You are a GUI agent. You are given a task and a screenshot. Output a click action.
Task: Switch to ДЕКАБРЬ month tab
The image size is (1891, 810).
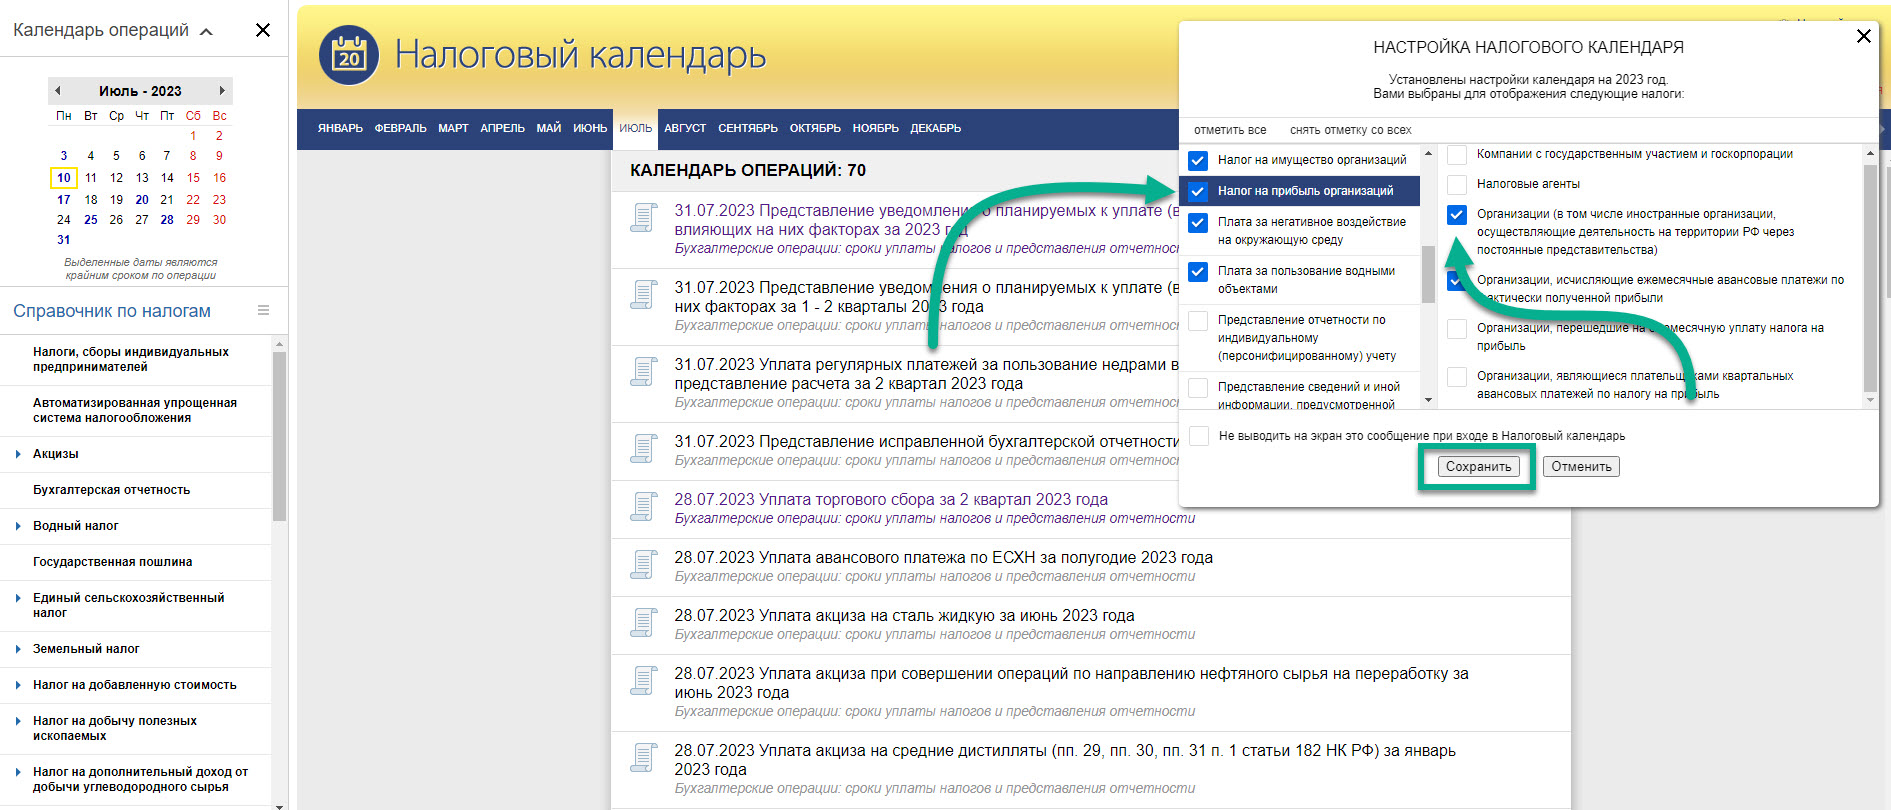pyautogui.click(x=935, y=128)
